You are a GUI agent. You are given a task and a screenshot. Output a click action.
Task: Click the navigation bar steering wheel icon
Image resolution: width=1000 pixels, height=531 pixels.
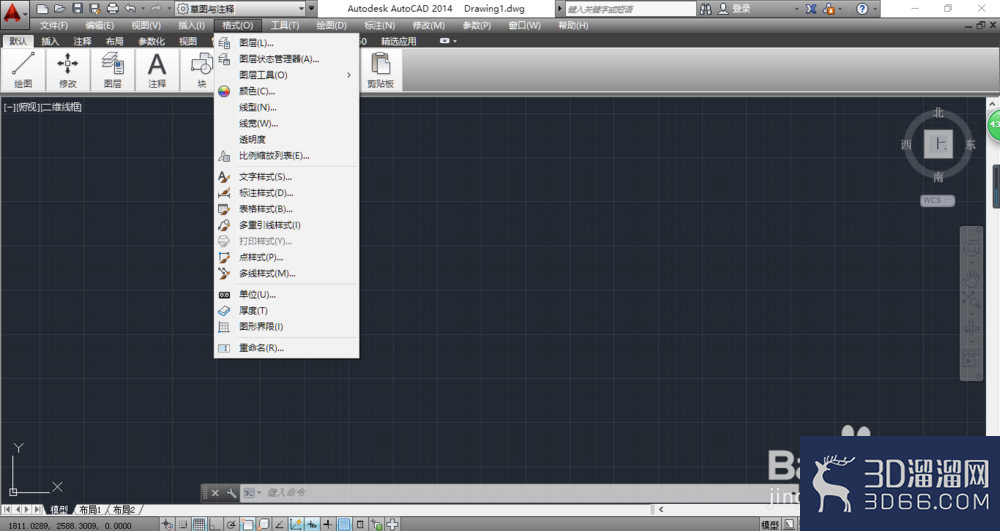(x=971, y=247)
